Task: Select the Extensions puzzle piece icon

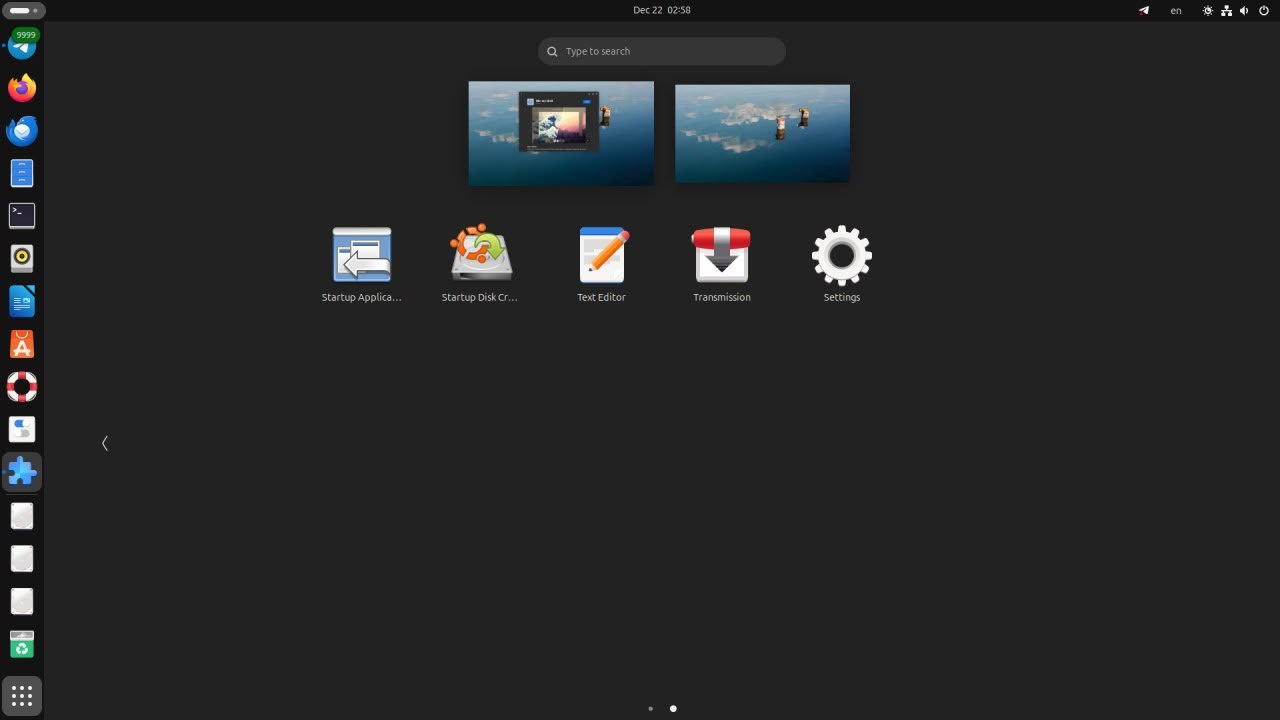Action: (22, 472)
